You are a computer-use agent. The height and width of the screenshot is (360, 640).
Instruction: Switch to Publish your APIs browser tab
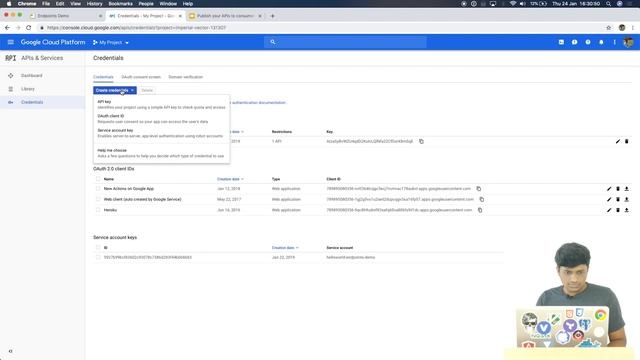point(225,16)
